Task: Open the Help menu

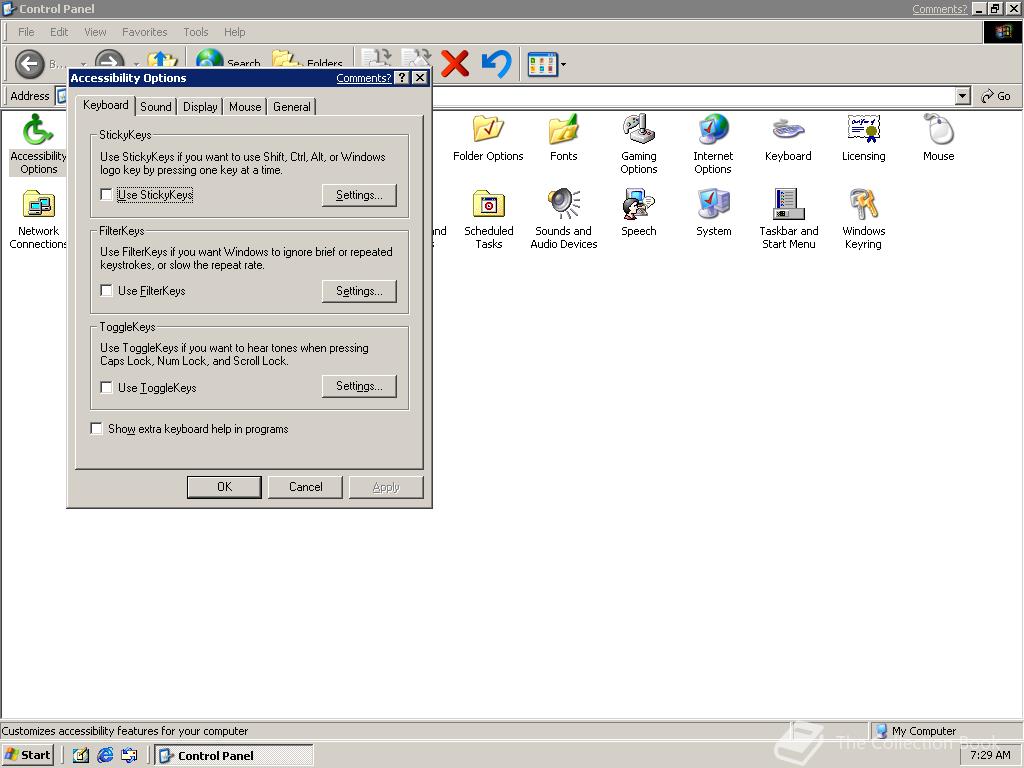Action: click(x=234, y=32)
